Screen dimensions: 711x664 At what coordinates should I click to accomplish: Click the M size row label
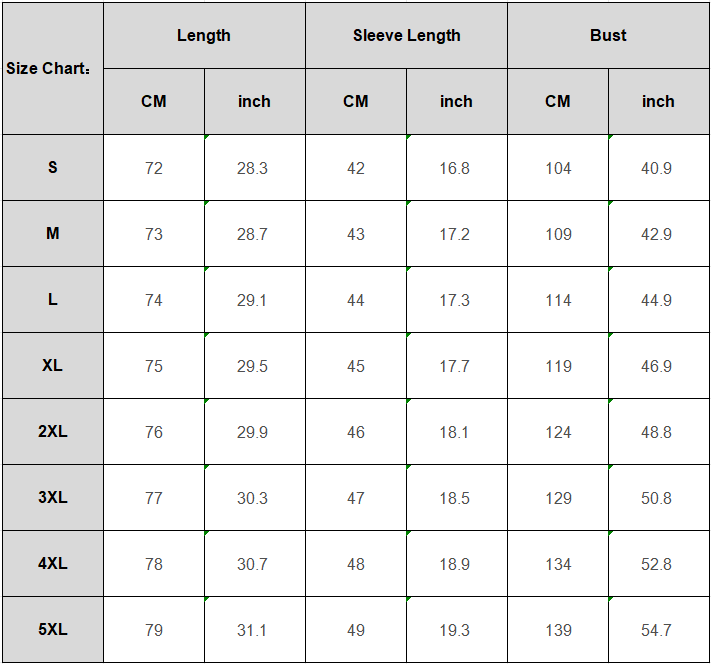click(x=52, y=234)
